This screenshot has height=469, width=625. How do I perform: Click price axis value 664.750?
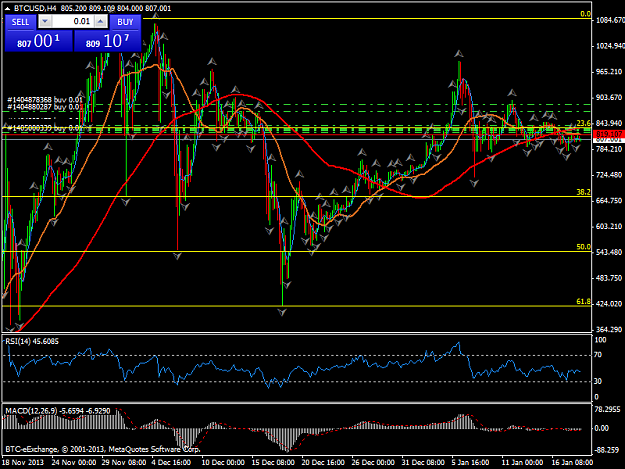click(609, 200)
